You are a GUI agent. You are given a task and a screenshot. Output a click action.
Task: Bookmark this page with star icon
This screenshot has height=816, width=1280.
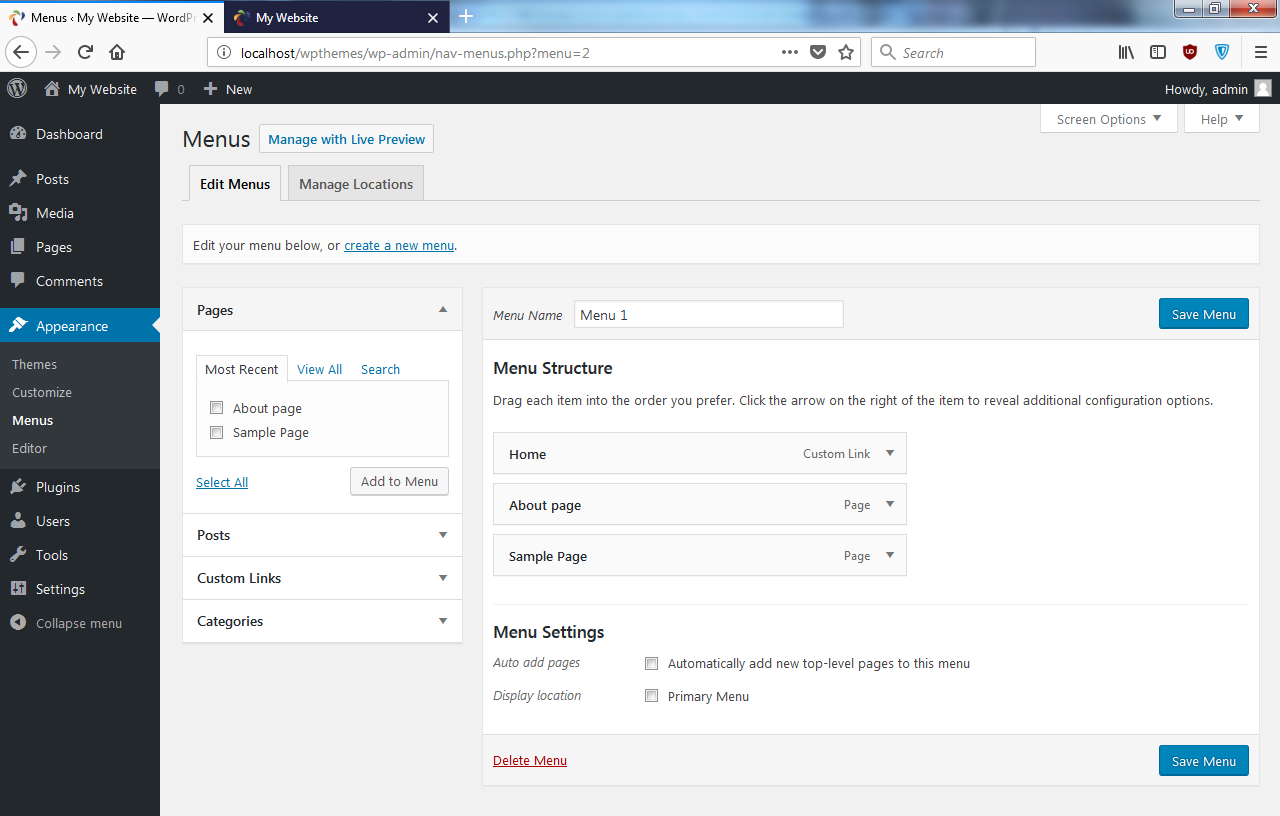[x=846, y=53]
